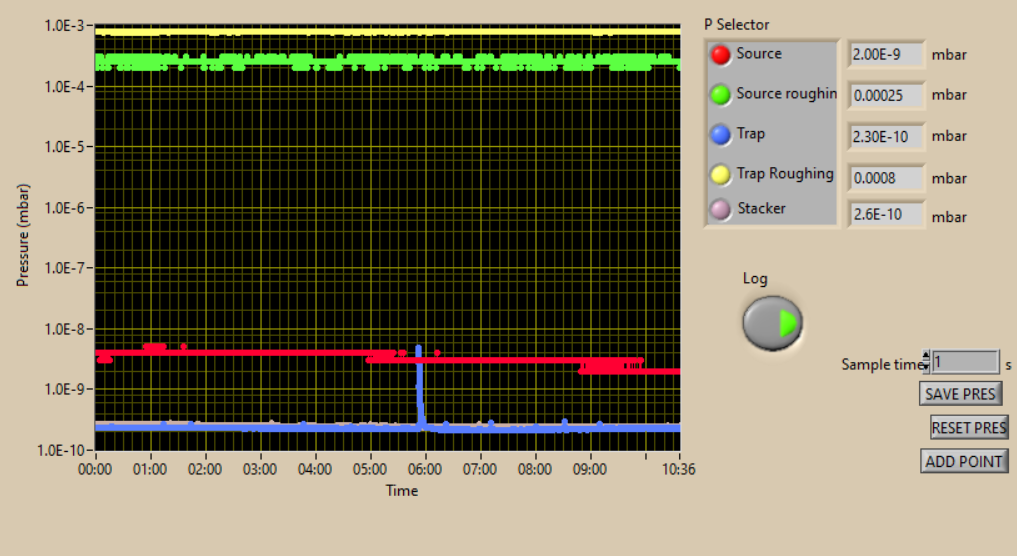
Task: Click the 00:00 time axis start label
Action: point(95,469)
